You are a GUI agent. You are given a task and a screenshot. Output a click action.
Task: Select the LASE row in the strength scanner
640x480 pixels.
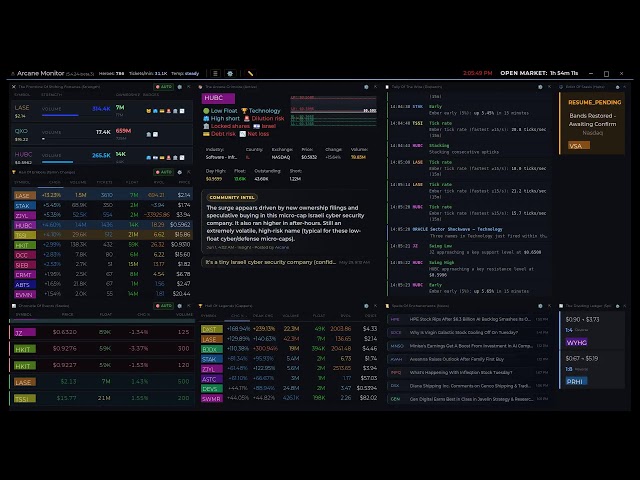(x=102, y=111)
